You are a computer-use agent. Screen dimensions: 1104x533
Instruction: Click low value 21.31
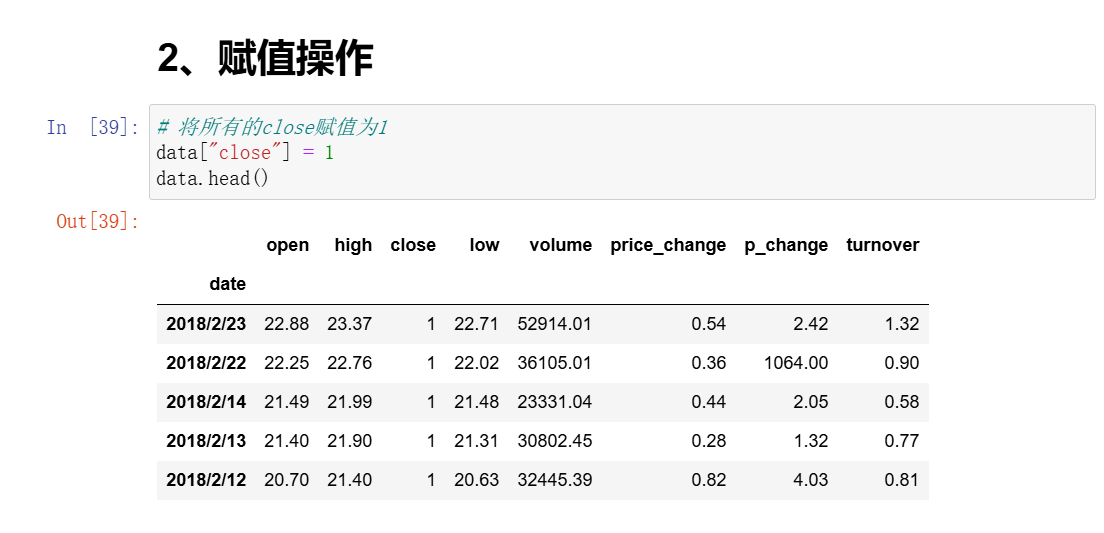(477, 441)
